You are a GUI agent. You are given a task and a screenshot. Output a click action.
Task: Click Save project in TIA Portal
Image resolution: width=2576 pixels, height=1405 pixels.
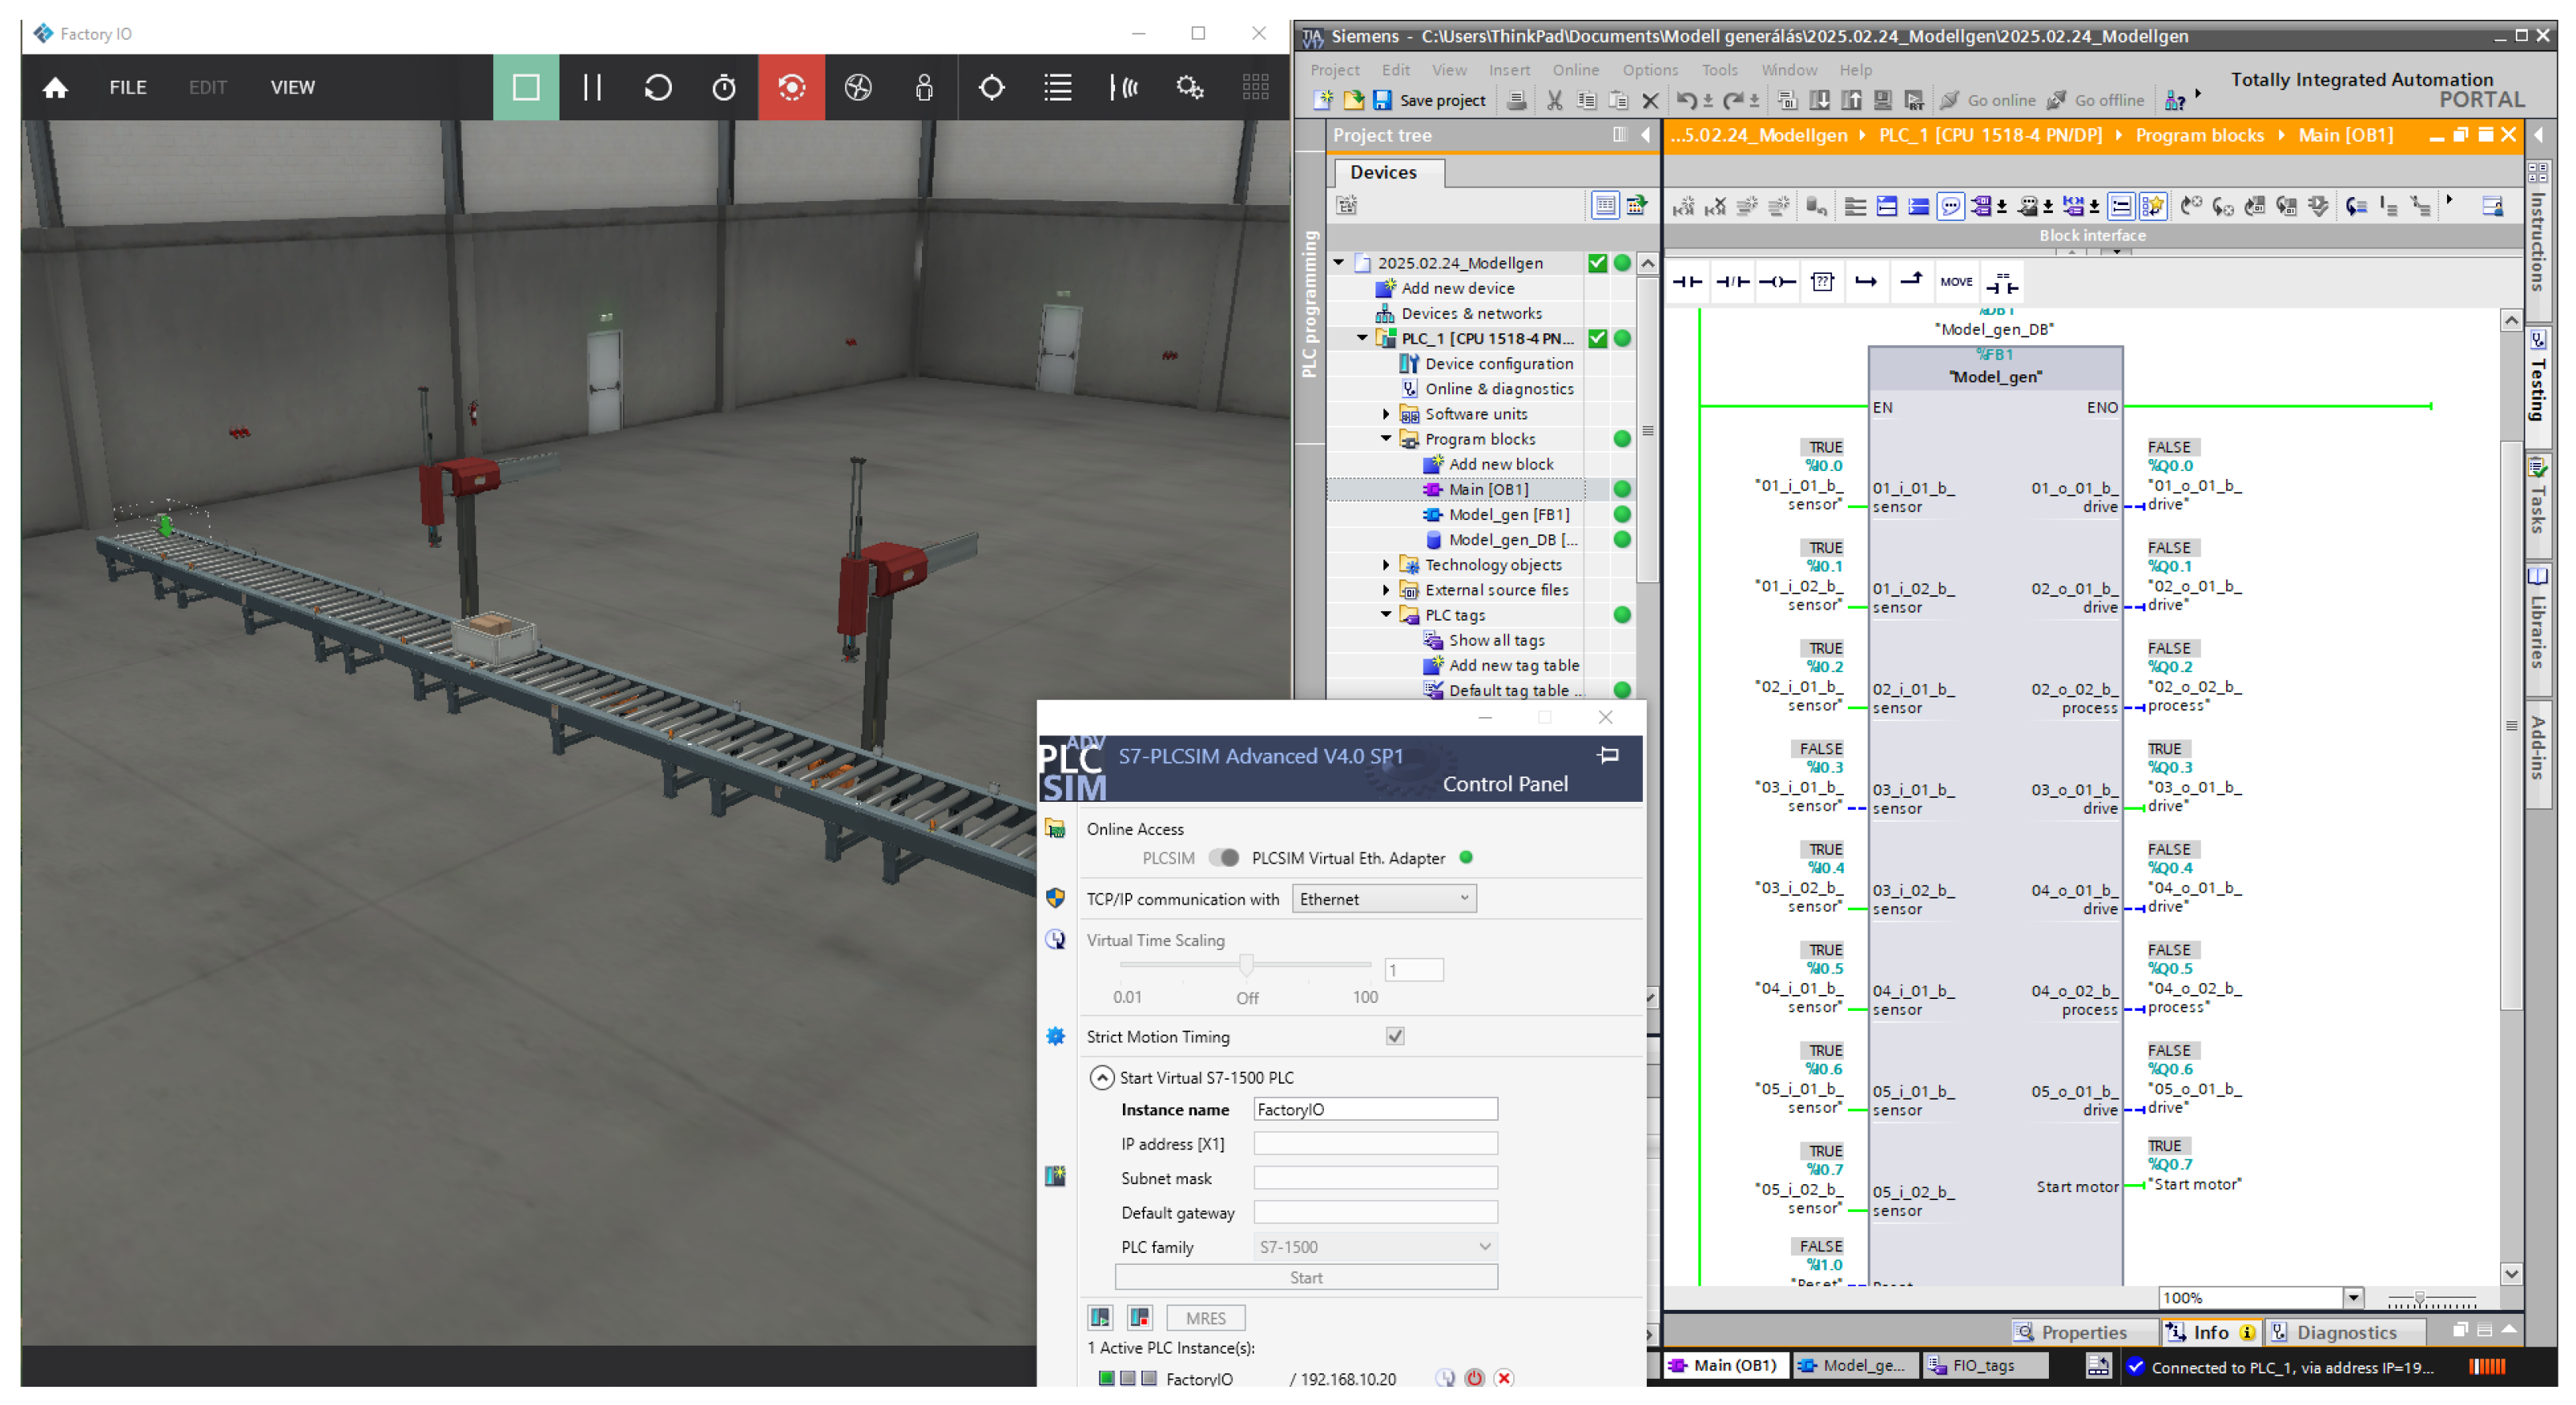pyautogui.click(x=1430, y=100)
